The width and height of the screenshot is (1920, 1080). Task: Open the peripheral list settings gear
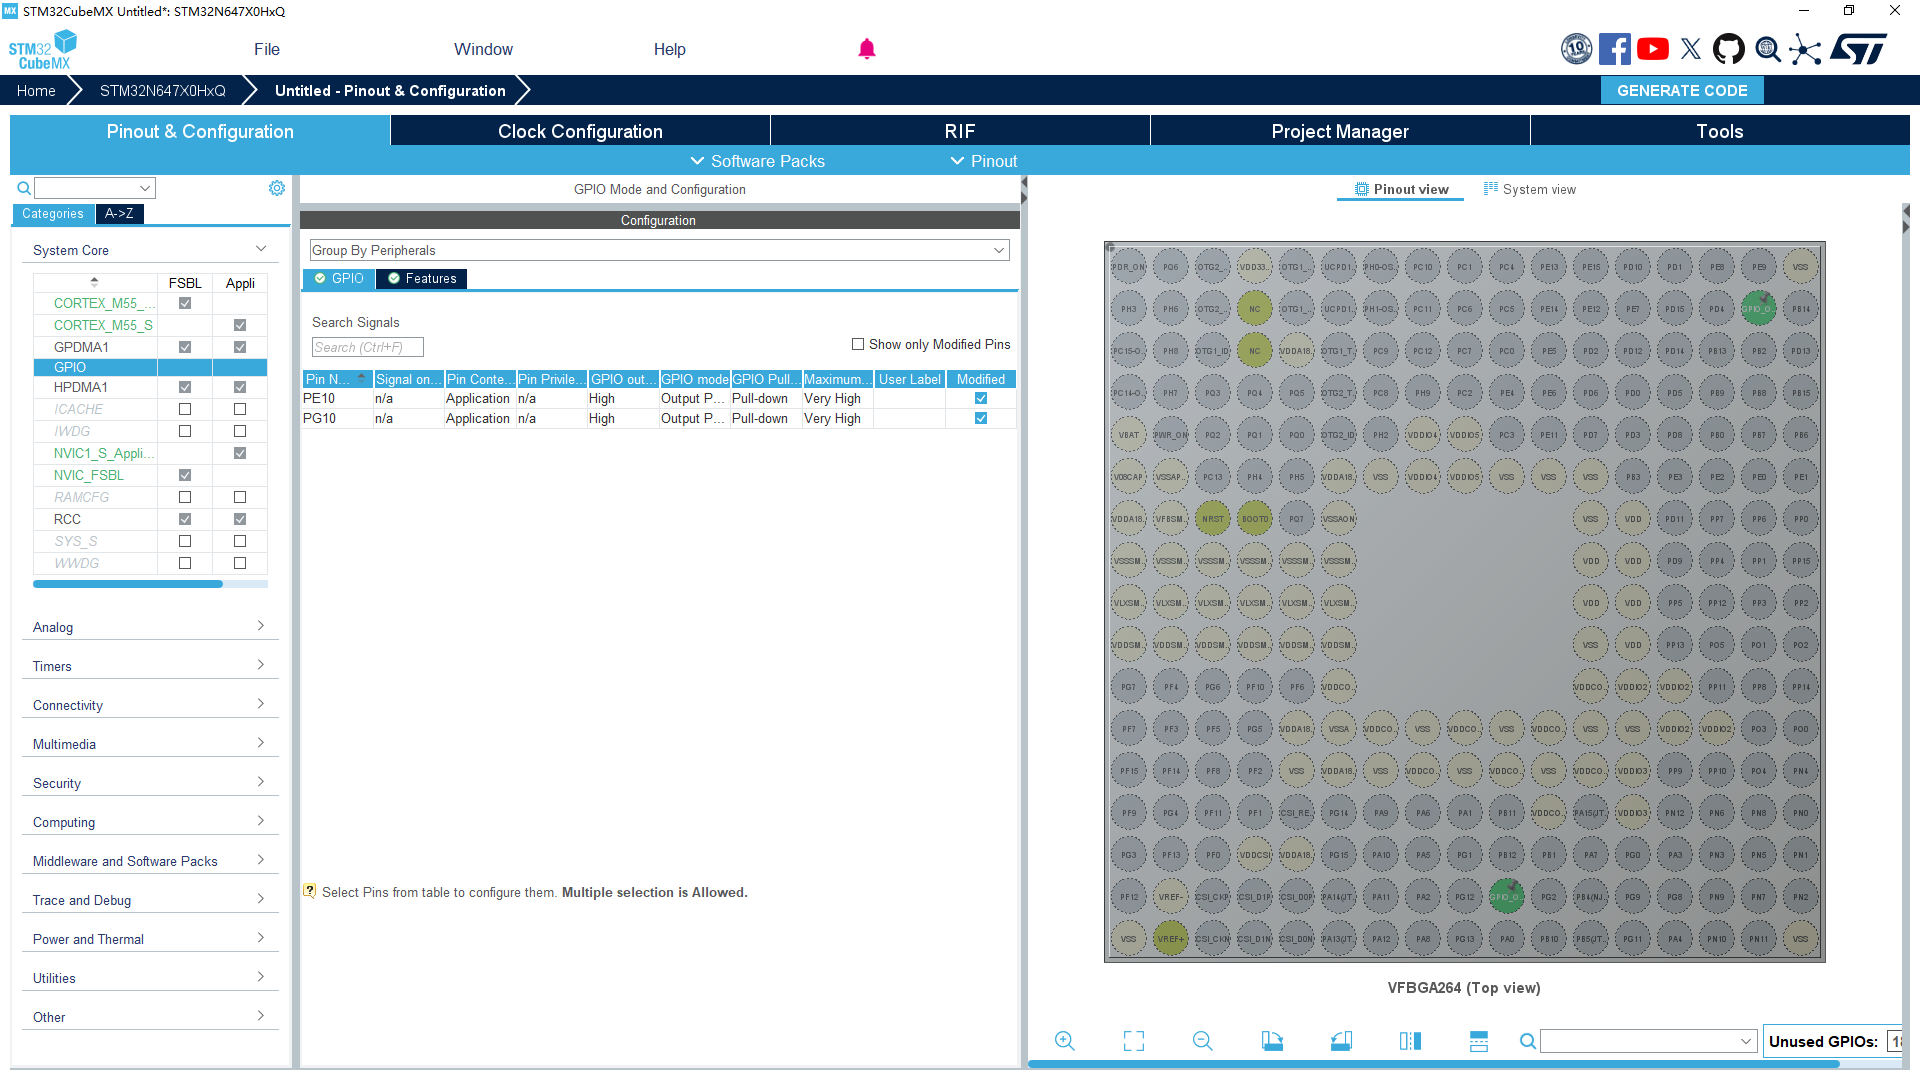pos(277,188)
